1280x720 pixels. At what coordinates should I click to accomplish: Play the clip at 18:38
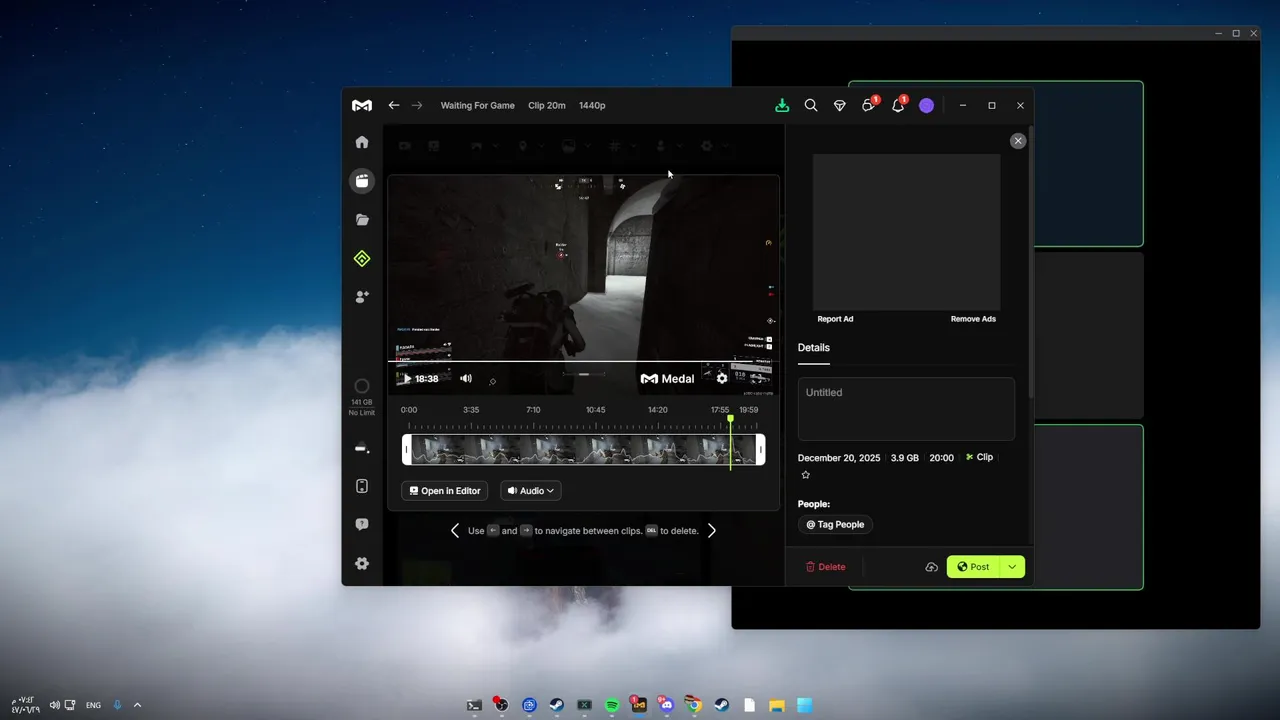405,379
